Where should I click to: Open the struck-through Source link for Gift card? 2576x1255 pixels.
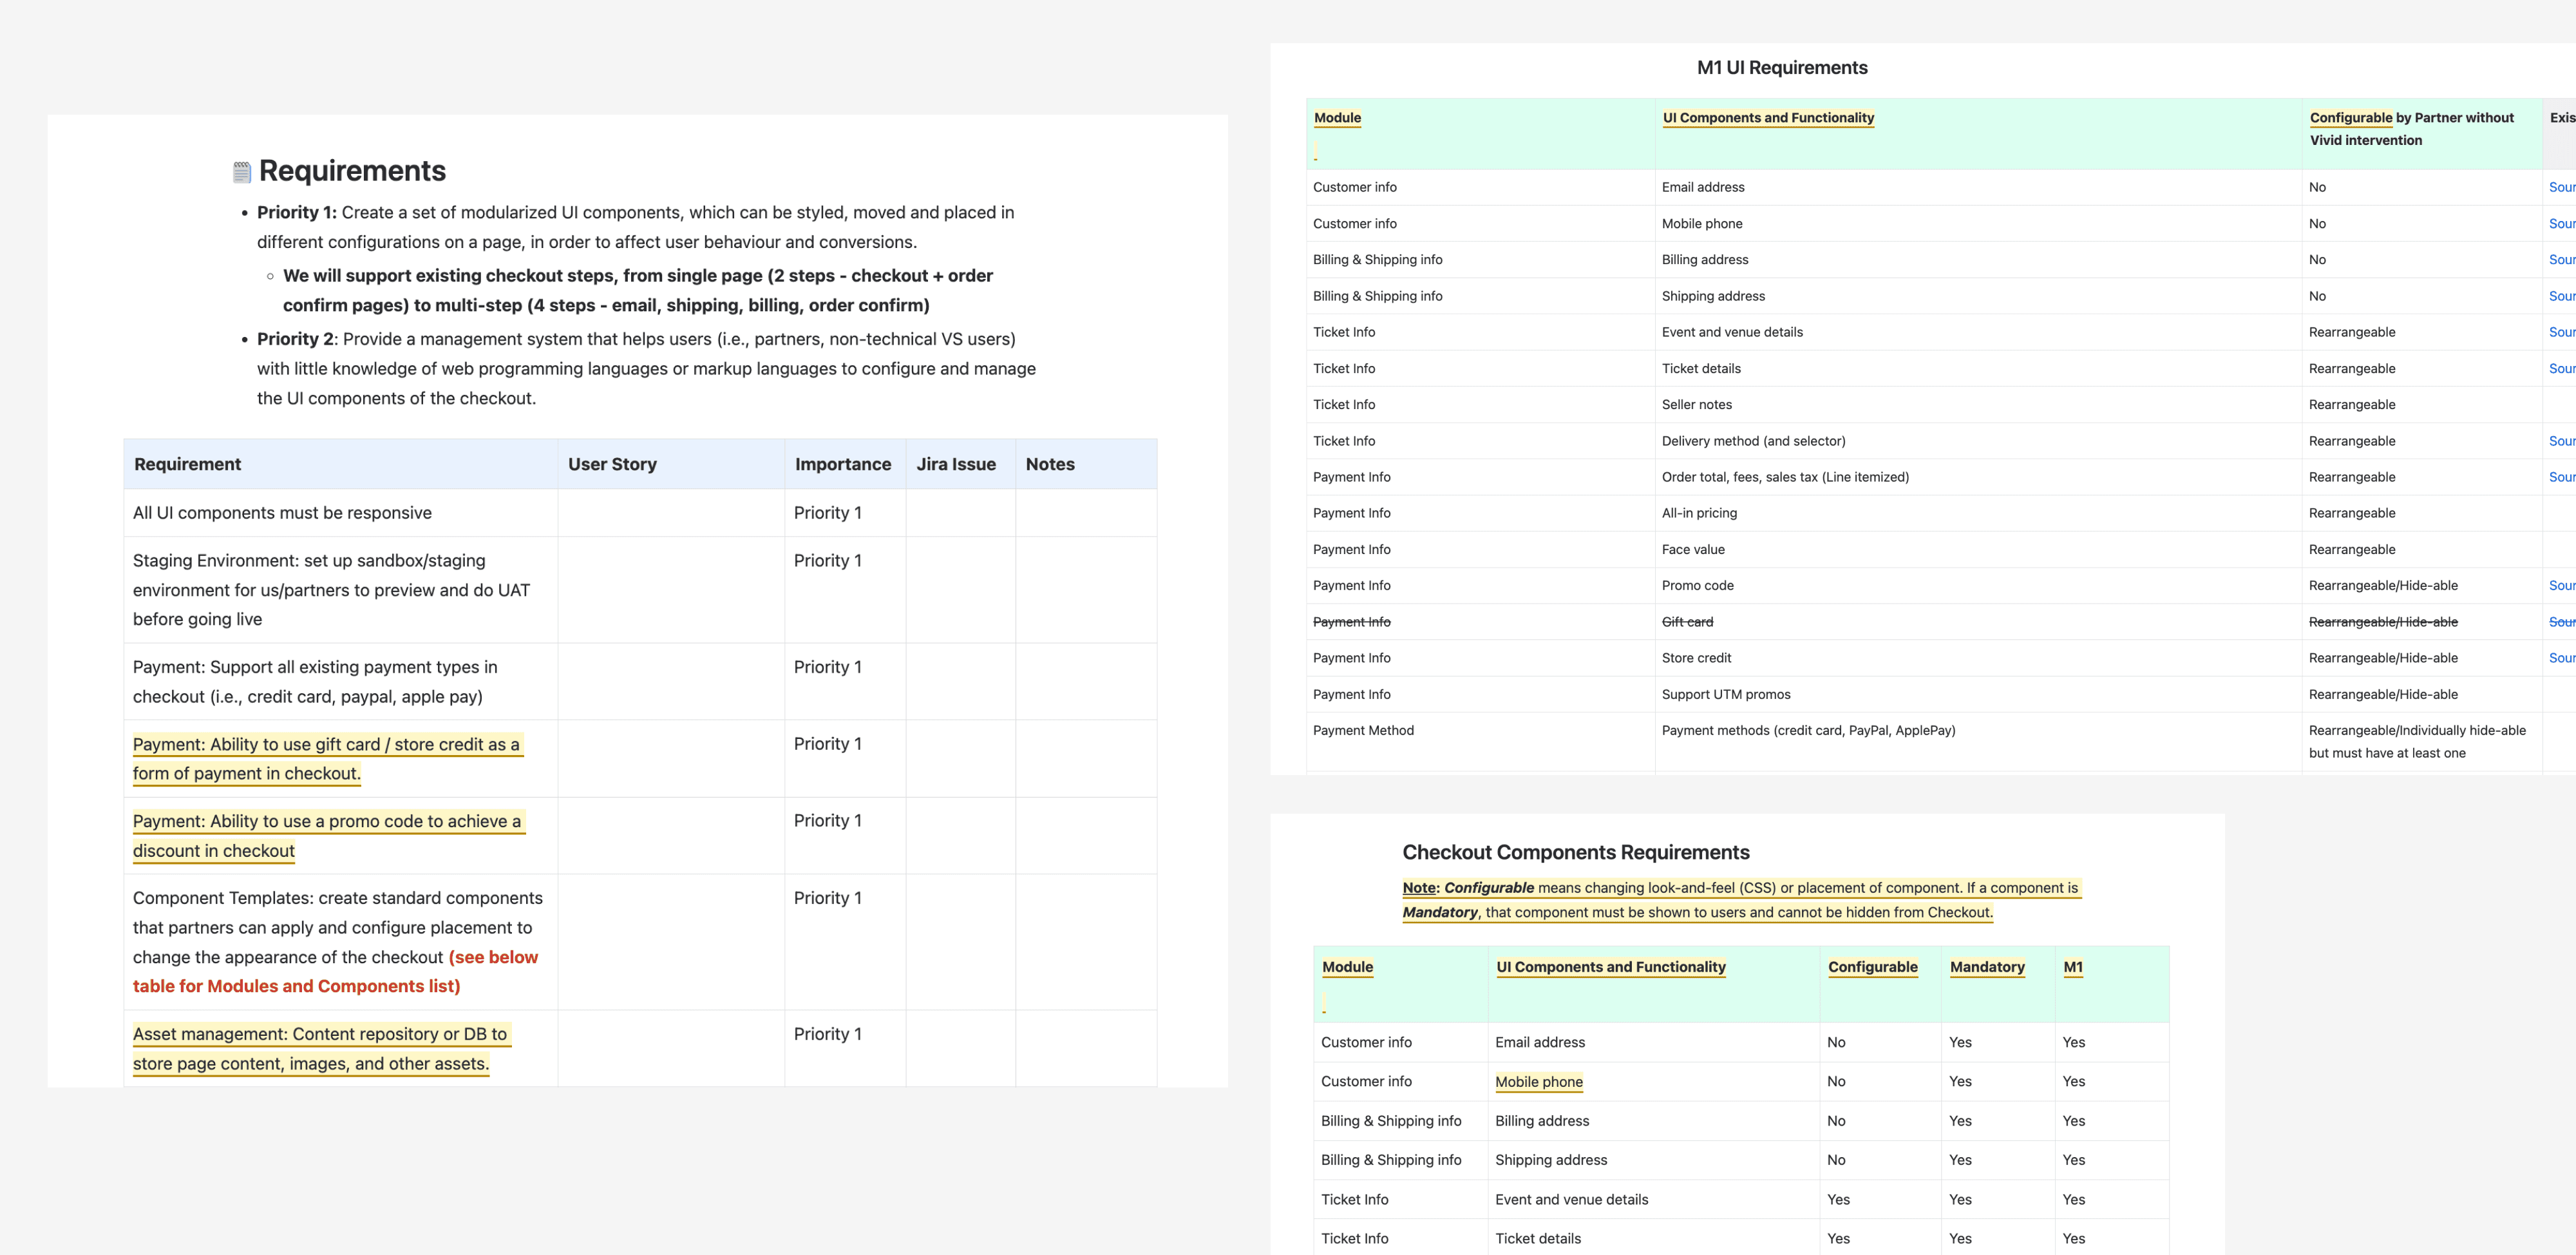(2562, 621)
